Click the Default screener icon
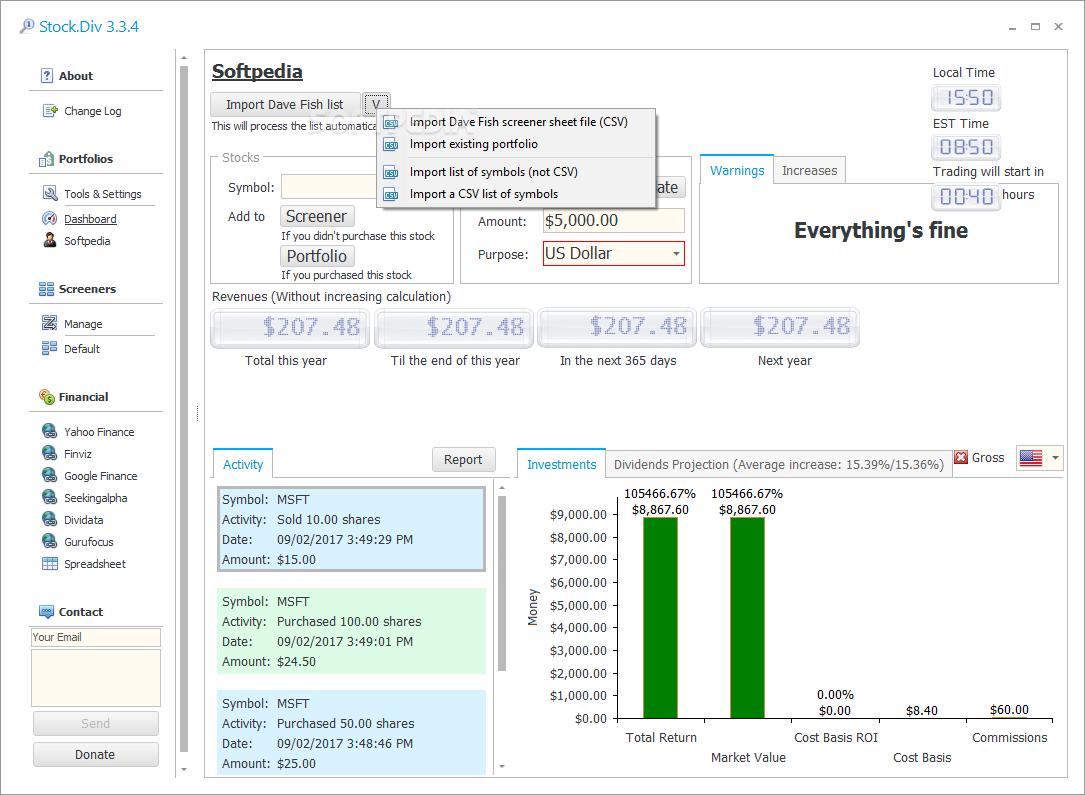 50,349
